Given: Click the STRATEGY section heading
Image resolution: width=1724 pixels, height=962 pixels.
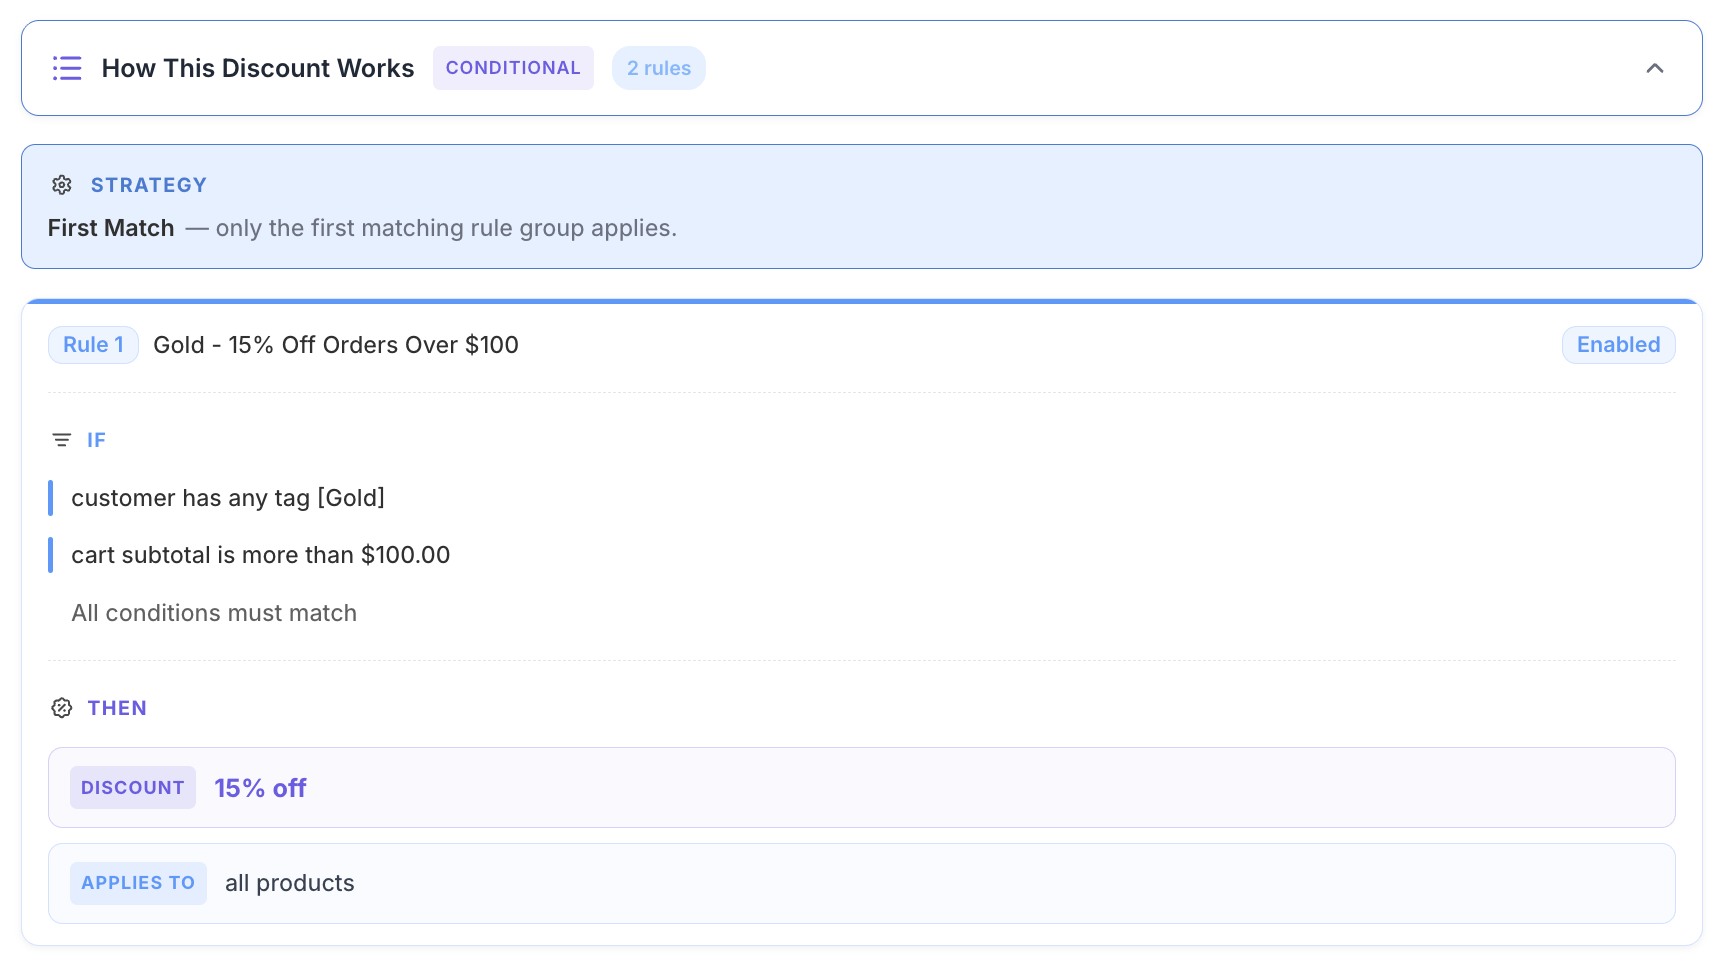Looking at the screenshot, I should 148,185.
